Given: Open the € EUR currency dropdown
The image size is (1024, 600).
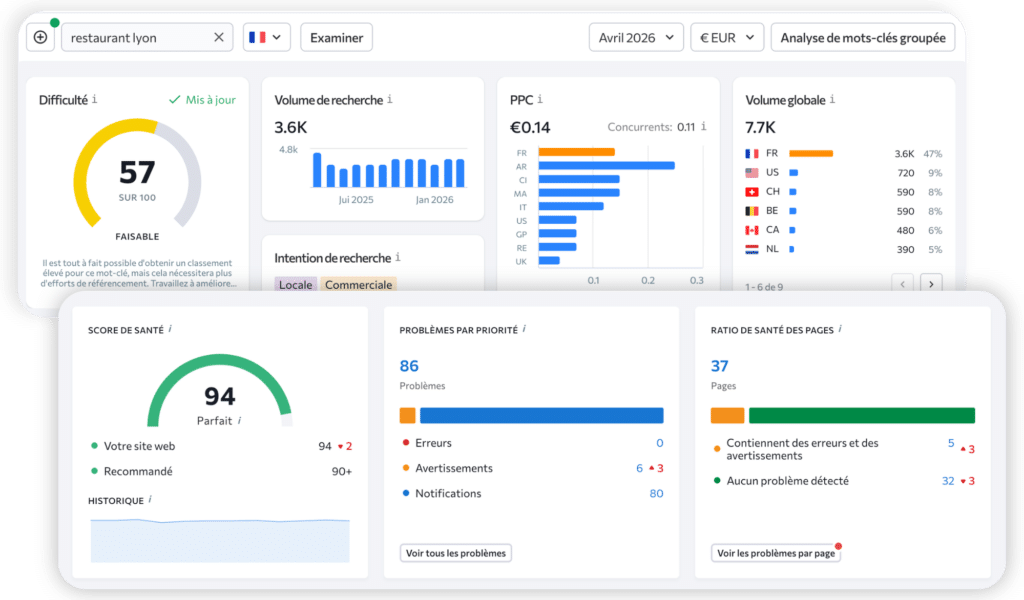Looking at the screenshot, I should [727, 37].
